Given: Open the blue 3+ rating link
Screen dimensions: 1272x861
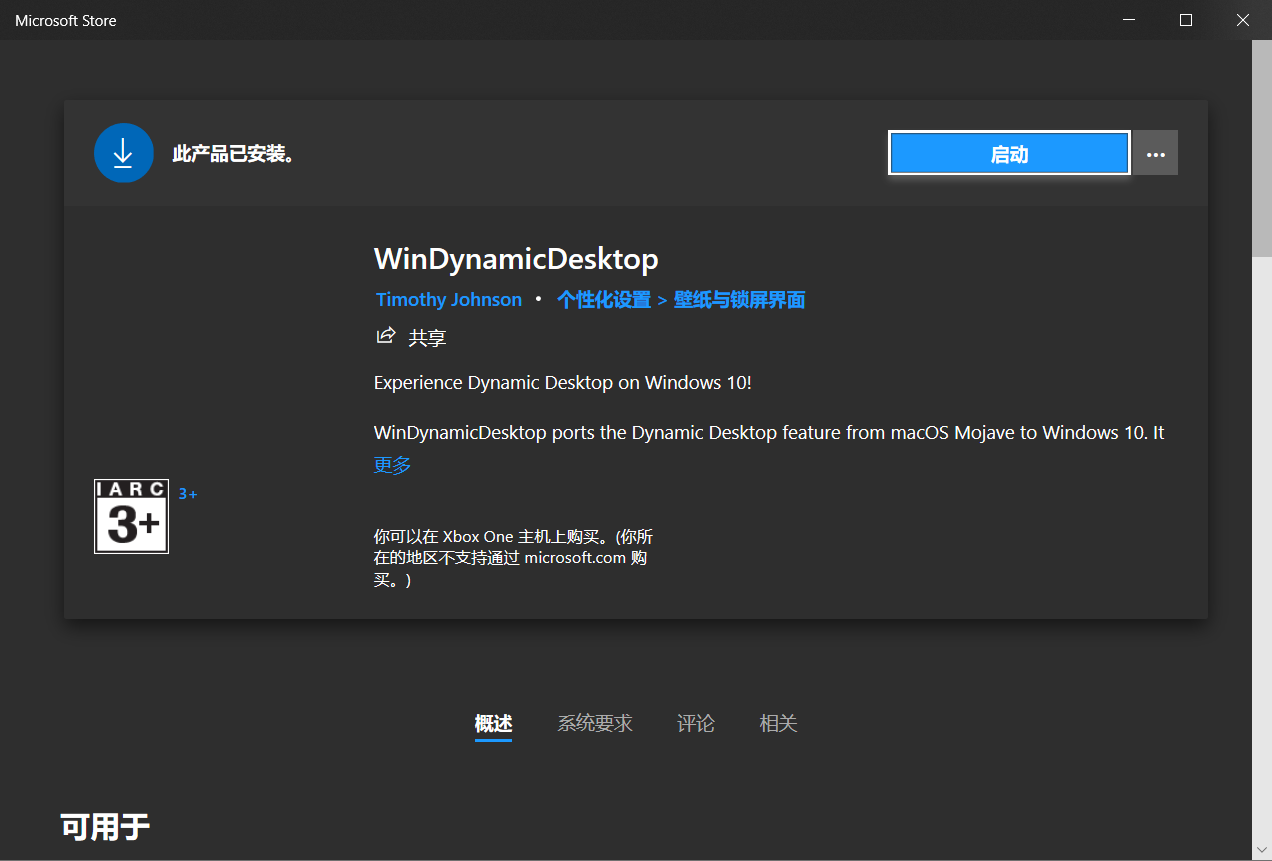Looking at the screenshot, I should 188,493.
